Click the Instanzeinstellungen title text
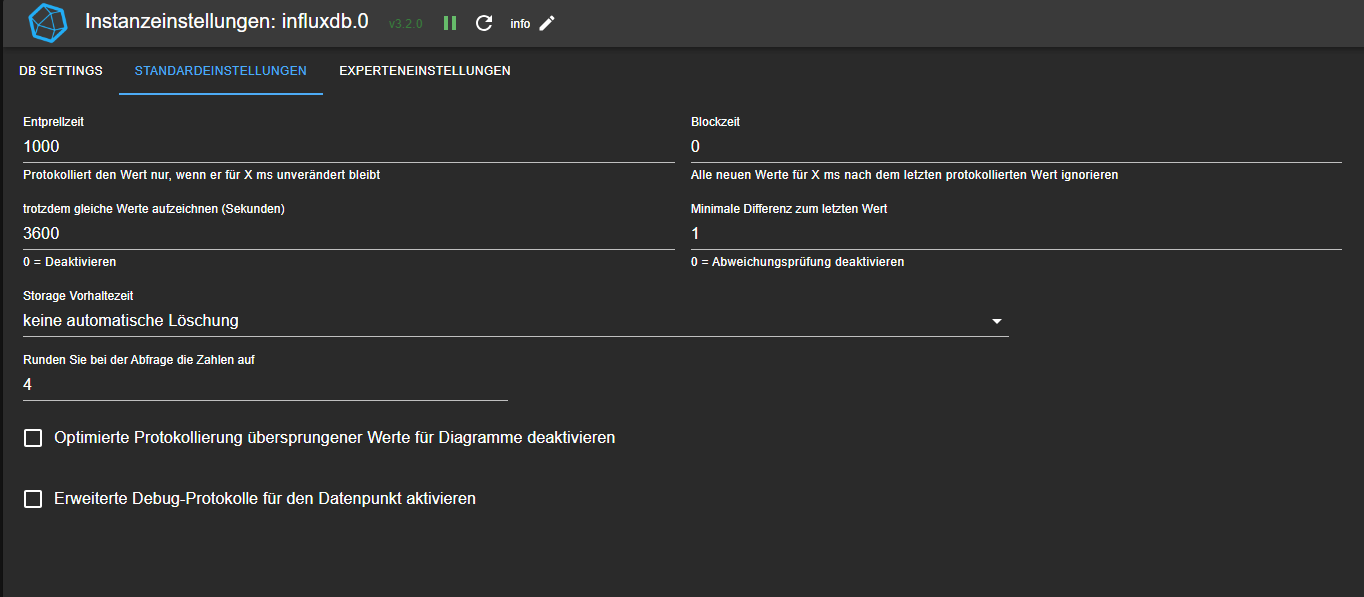1364x597 pixels. tap(225, 21)
